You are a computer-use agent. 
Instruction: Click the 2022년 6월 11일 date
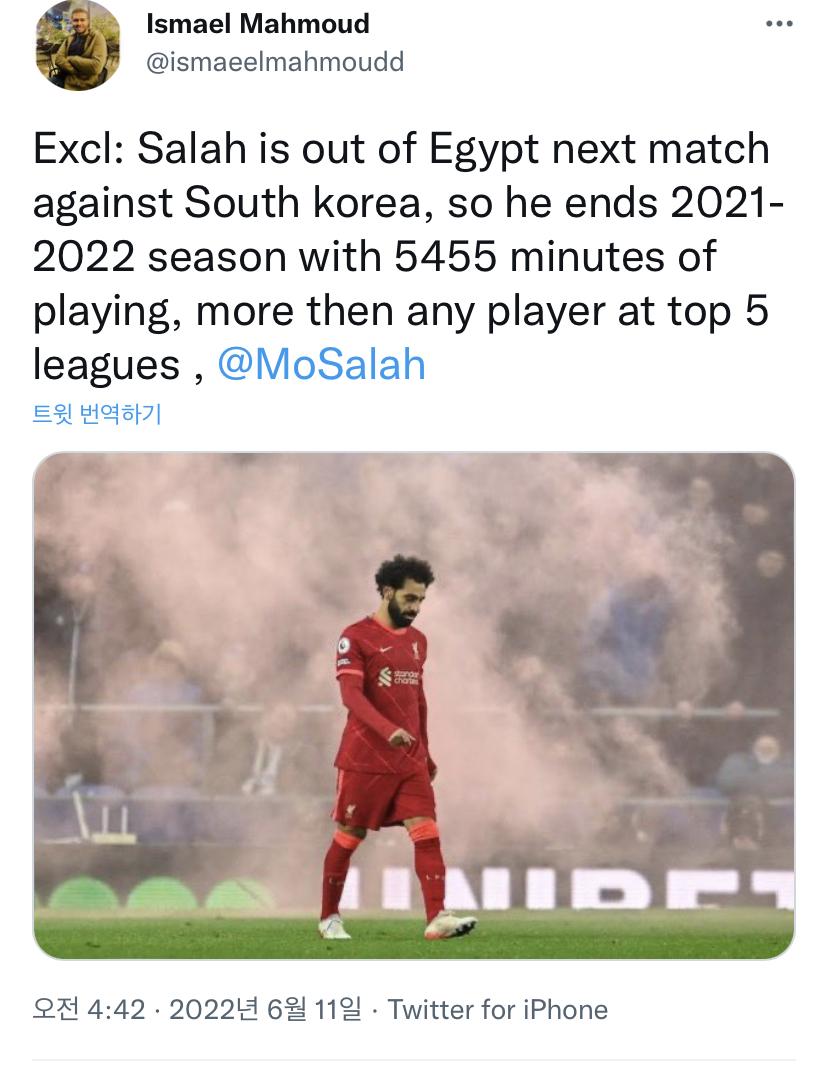265,1009
